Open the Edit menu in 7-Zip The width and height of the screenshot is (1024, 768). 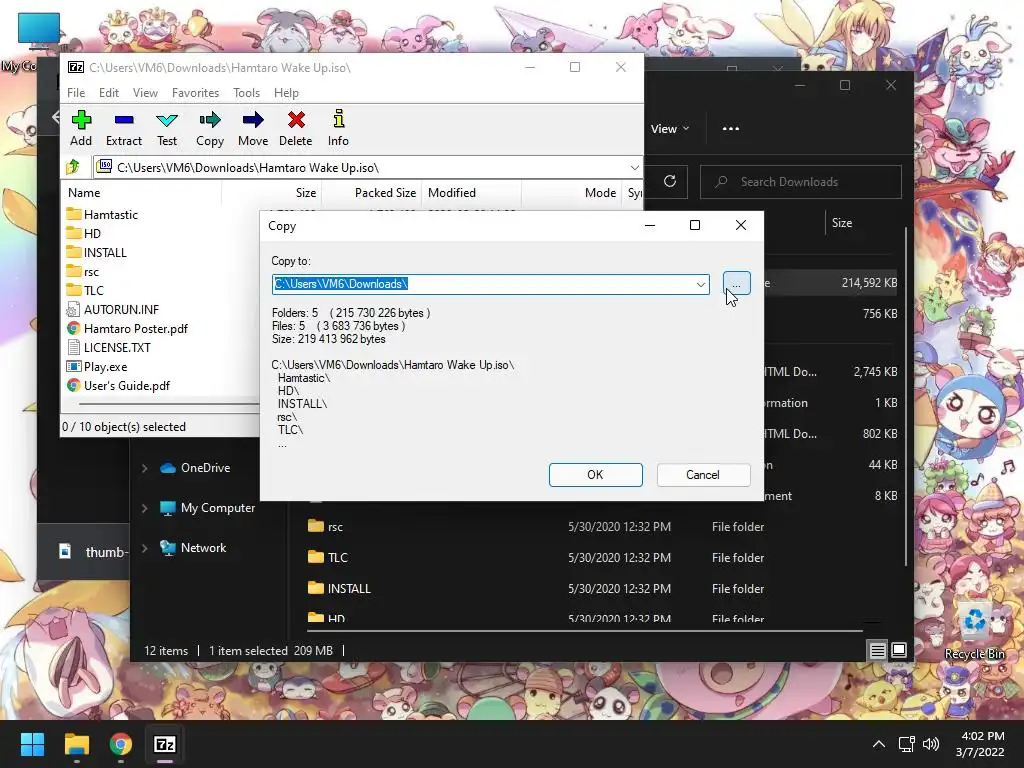[x=108, y=93]
